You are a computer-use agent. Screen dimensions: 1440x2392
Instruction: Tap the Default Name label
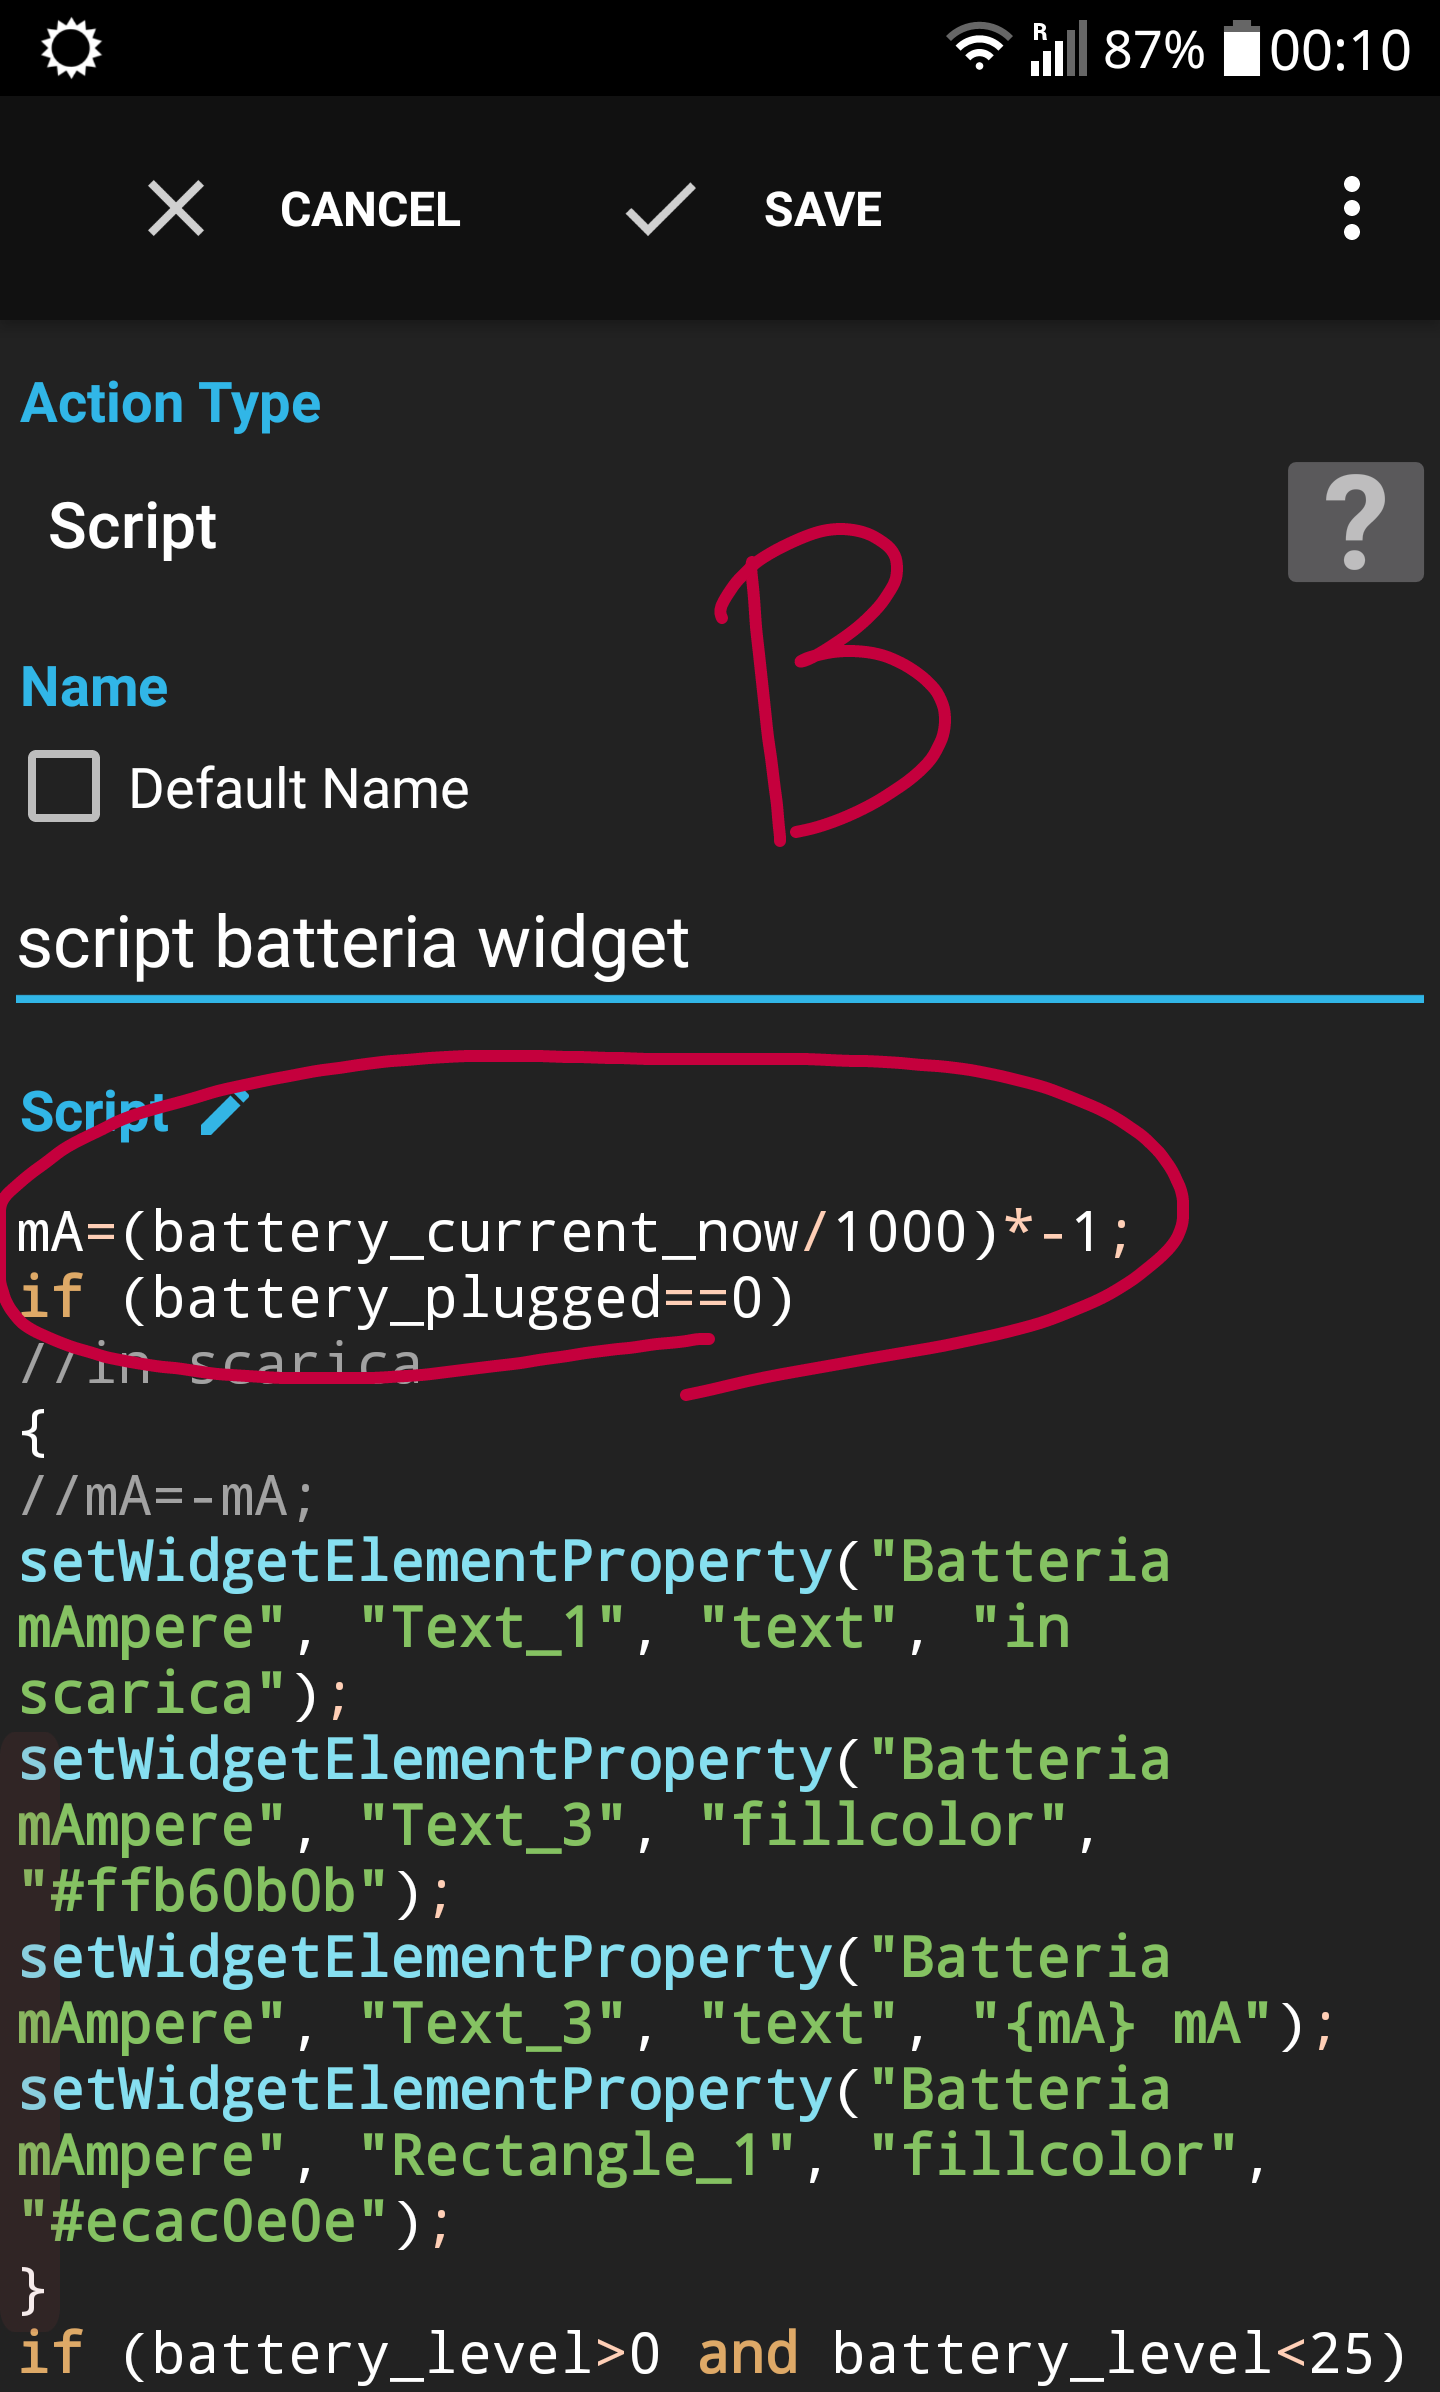pyautogui.click(x=298, y=788)
